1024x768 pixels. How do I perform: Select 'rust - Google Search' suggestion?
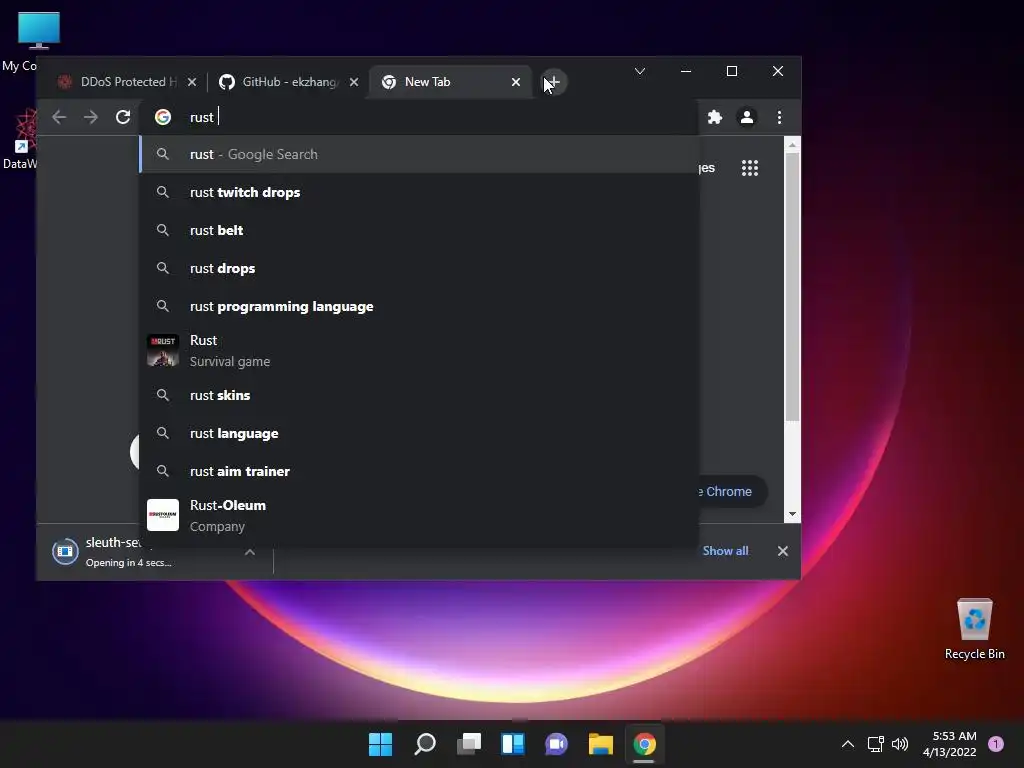coord(419,154)
